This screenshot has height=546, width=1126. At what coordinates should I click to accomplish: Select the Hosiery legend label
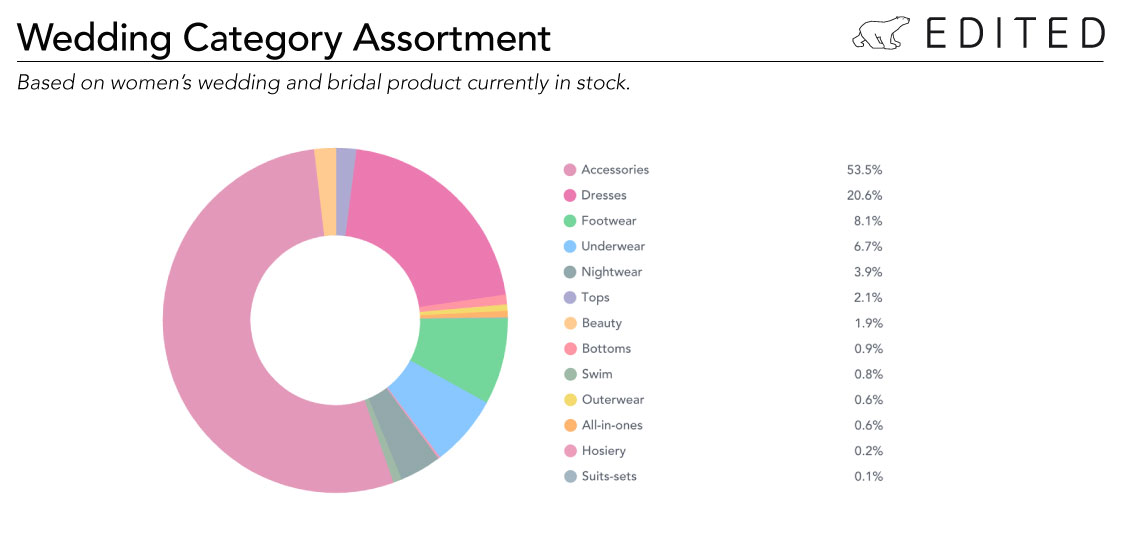click(603, 450)
